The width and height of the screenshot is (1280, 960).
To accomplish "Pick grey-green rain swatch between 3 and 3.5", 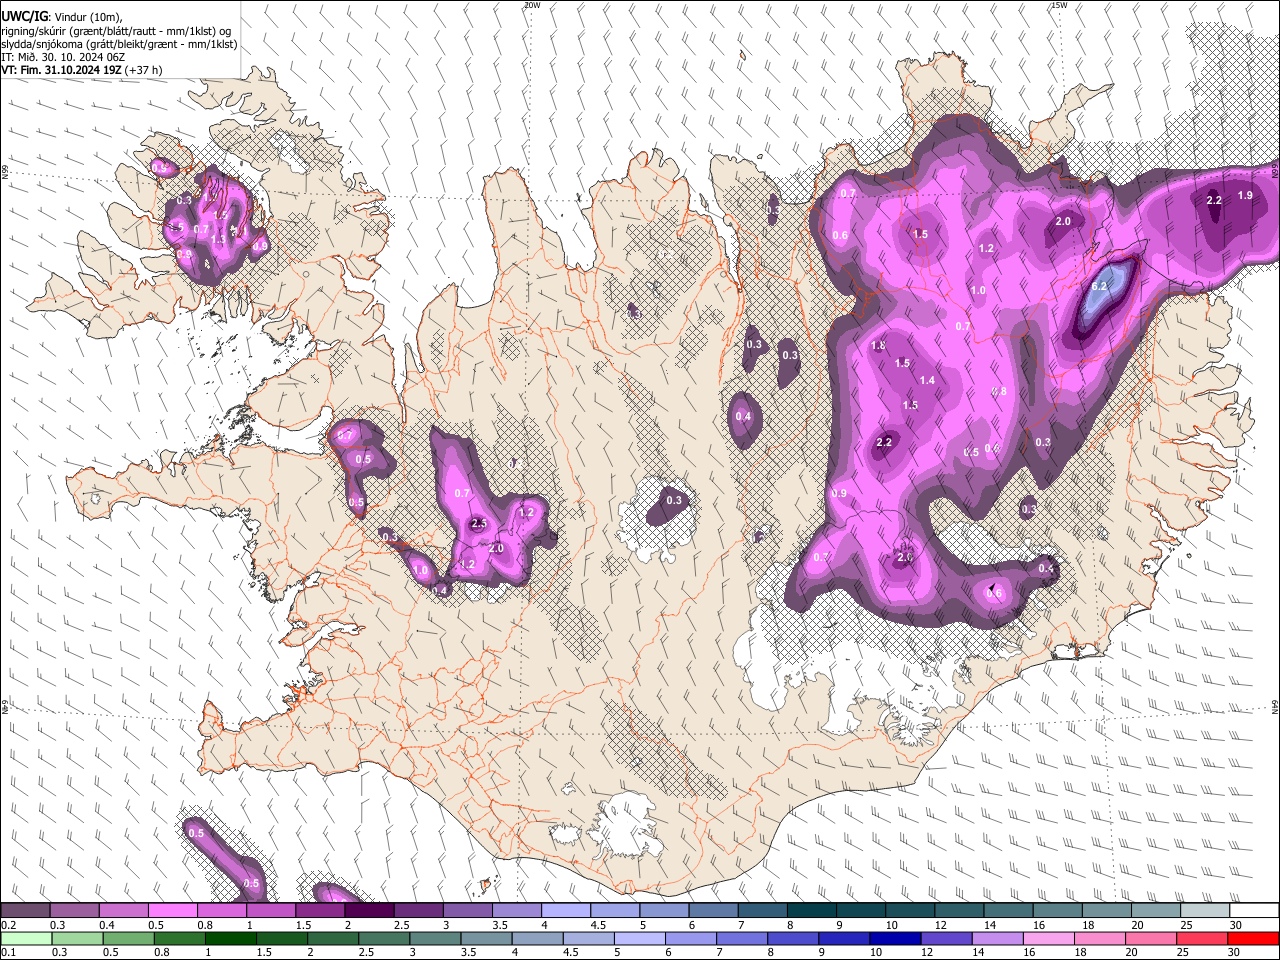I will pyautogui.click(x=434, y=938).
